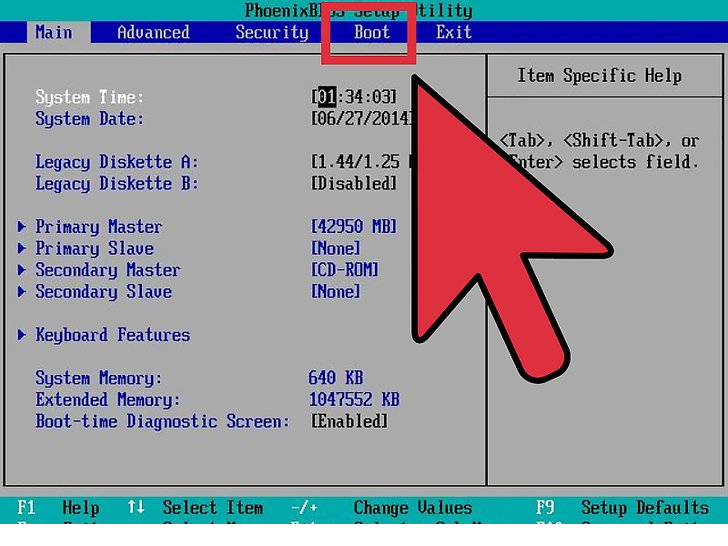
Task: Open the Secondary Slave submenu label
Action: pyautogui.click(x=104, y=292)
